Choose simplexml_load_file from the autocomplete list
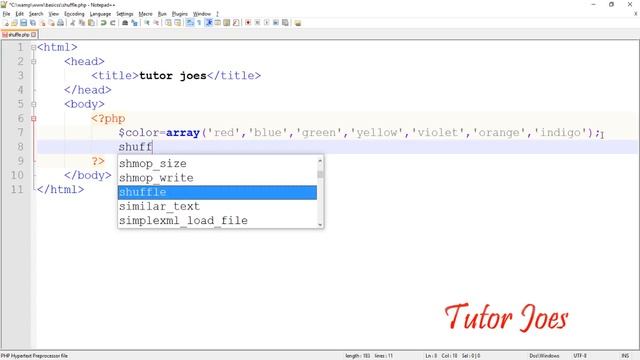640x360 pixels. click(217, 220)
